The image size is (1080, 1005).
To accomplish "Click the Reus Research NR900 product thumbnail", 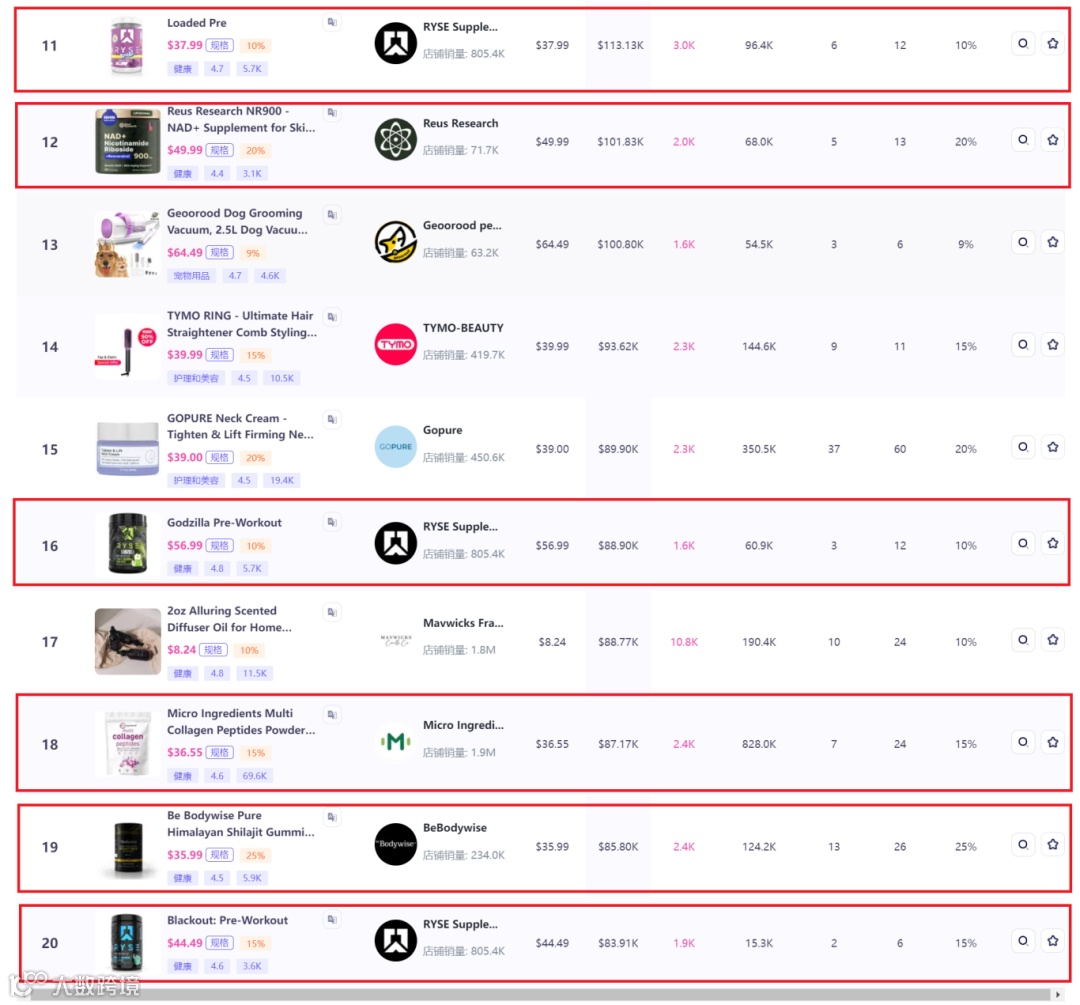I will (127, 142).
